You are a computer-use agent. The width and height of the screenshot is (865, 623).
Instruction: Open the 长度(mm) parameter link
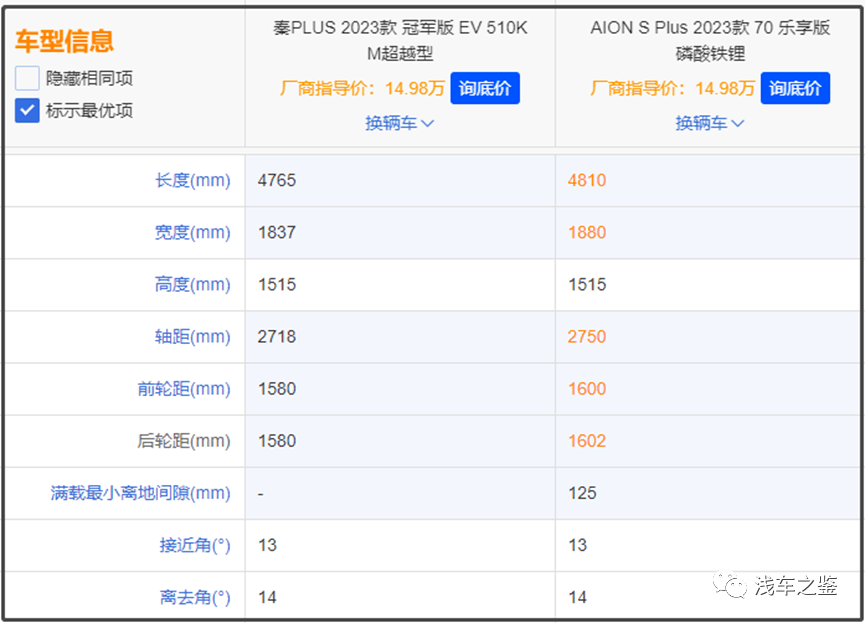tap(193, 180)
